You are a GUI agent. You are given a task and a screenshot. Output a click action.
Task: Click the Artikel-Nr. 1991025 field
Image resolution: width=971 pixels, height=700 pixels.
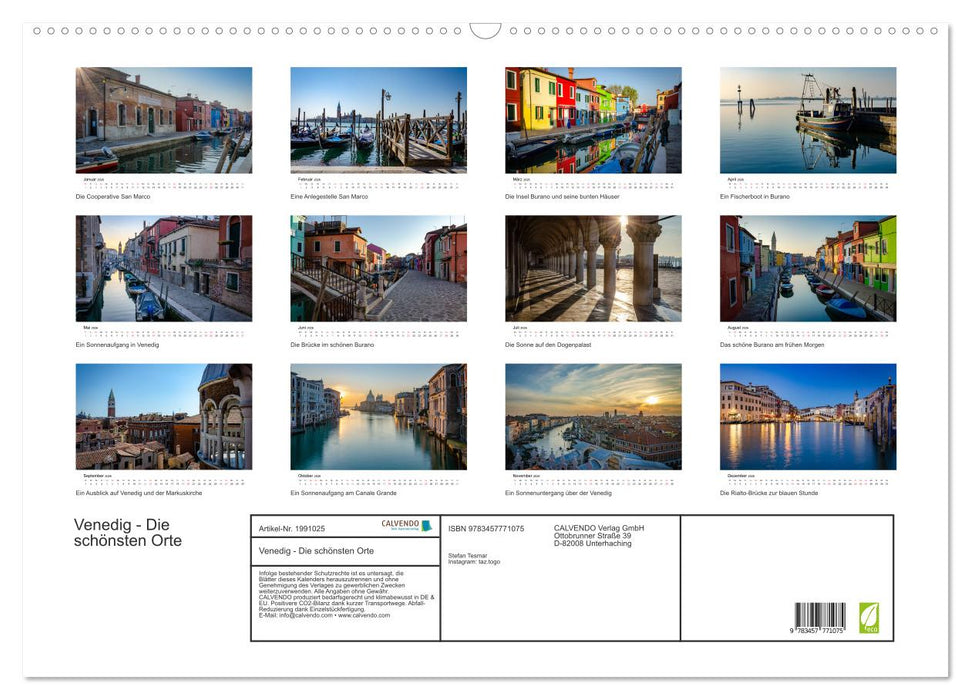tap(292, 528)
